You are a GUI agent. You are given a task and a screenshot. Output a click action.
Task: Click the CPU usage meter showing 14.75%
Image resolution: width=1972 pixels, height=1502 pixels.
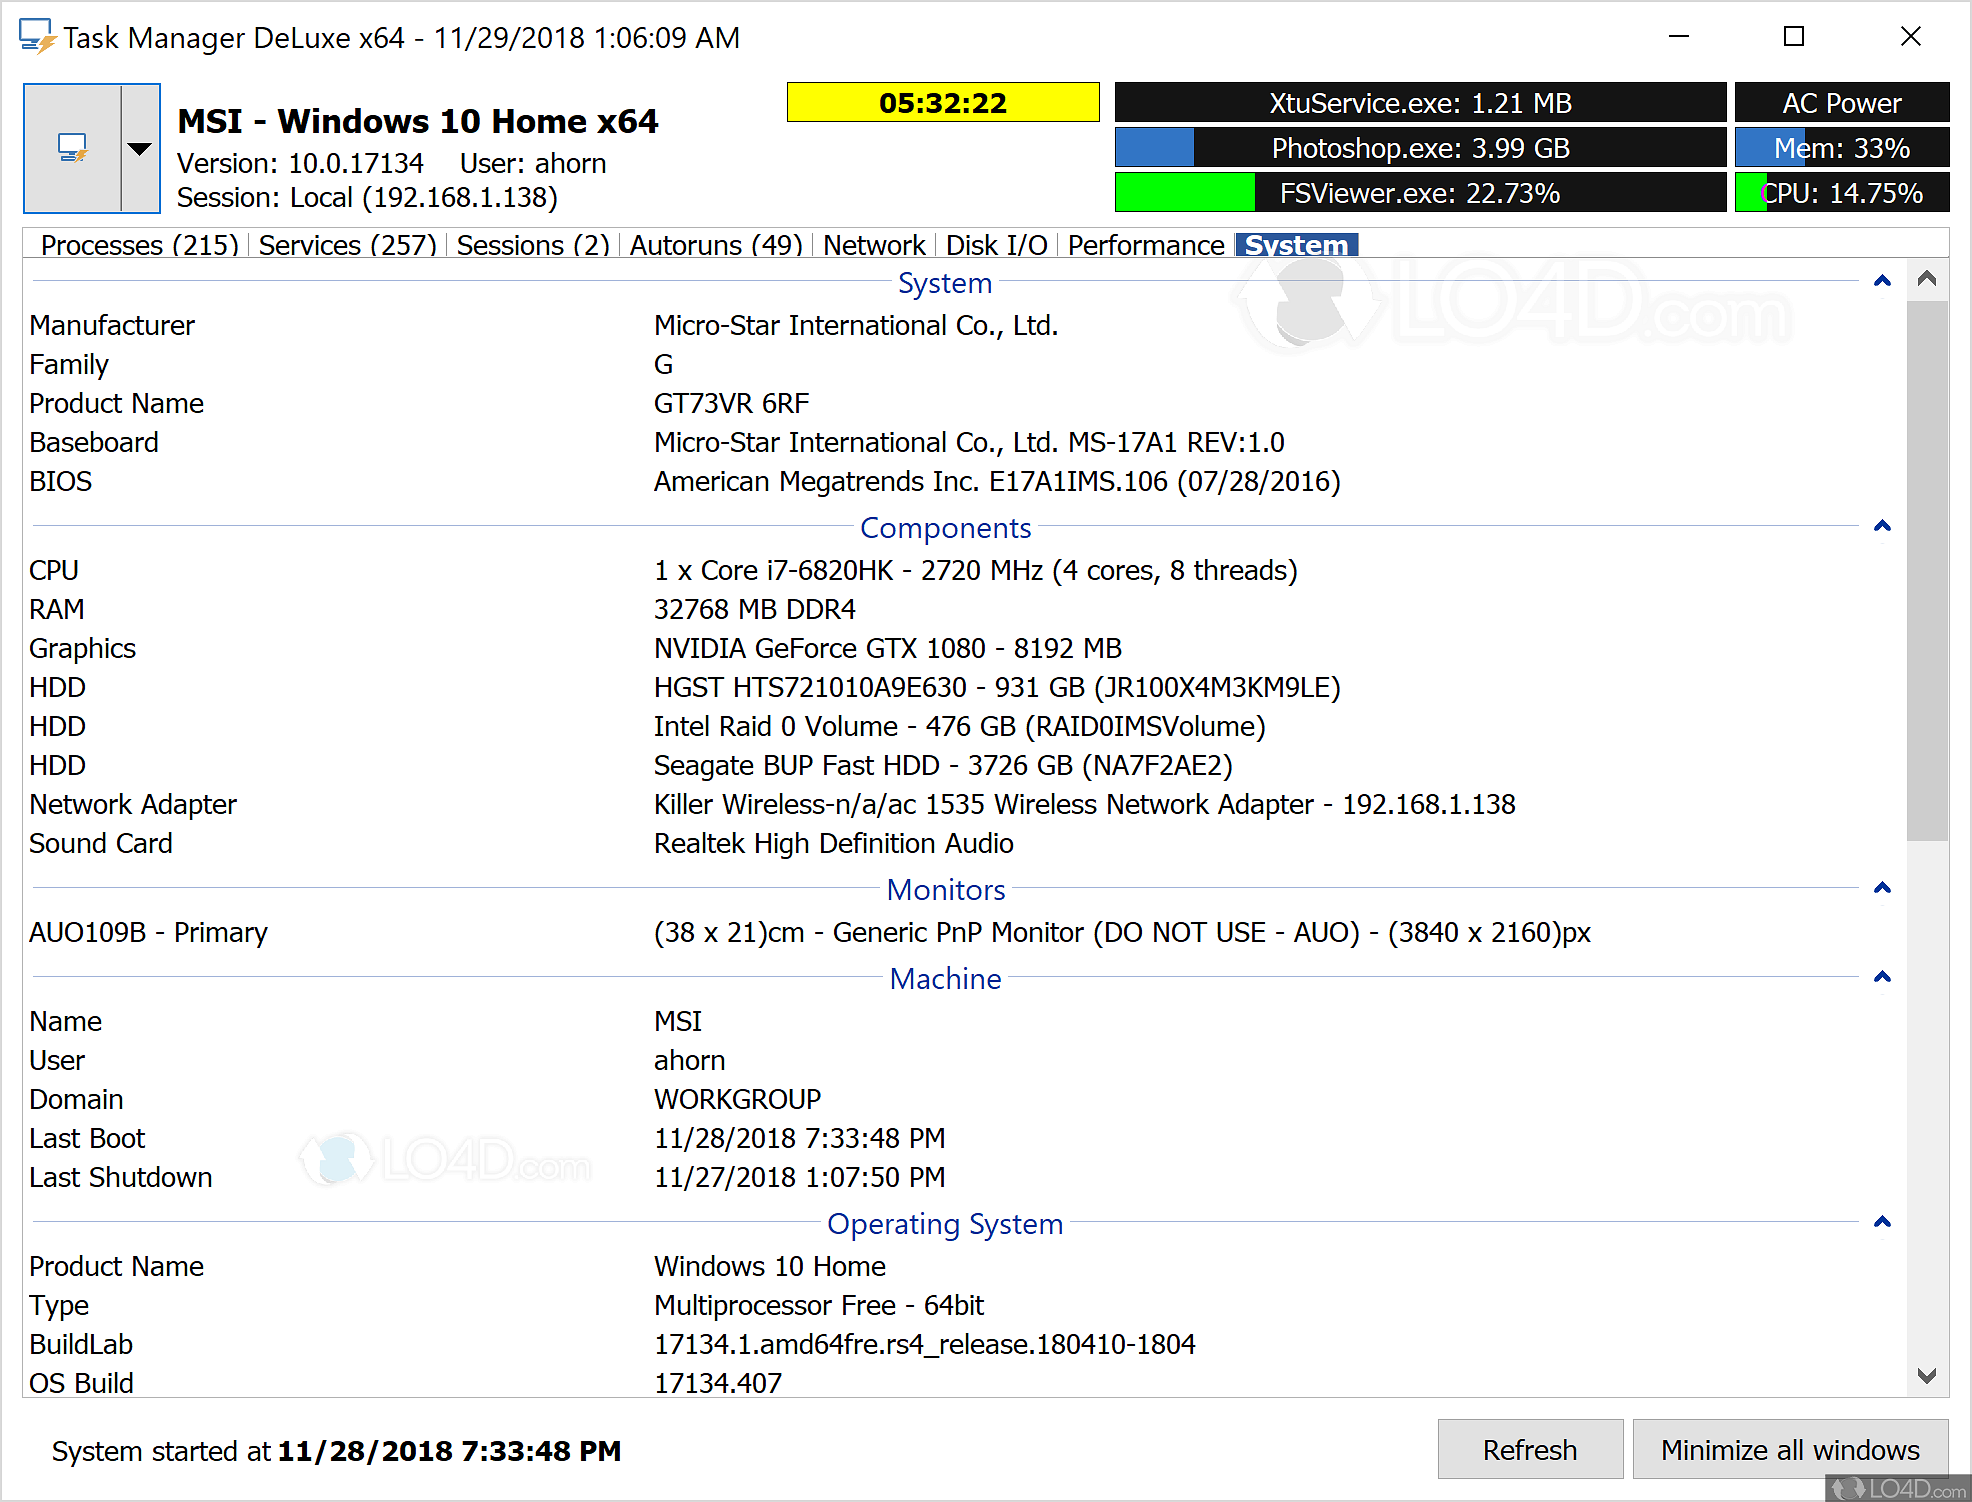[x=1843, y=192]
